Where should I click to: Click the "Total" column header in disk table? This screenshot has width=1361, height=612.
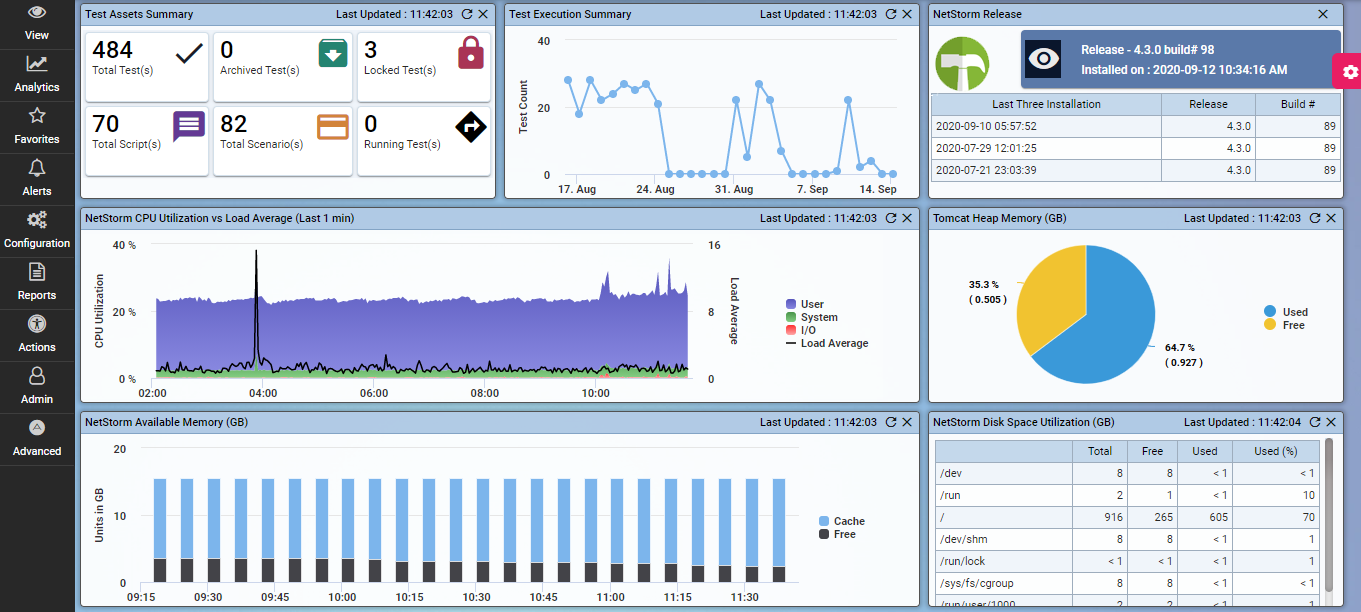1100,451
